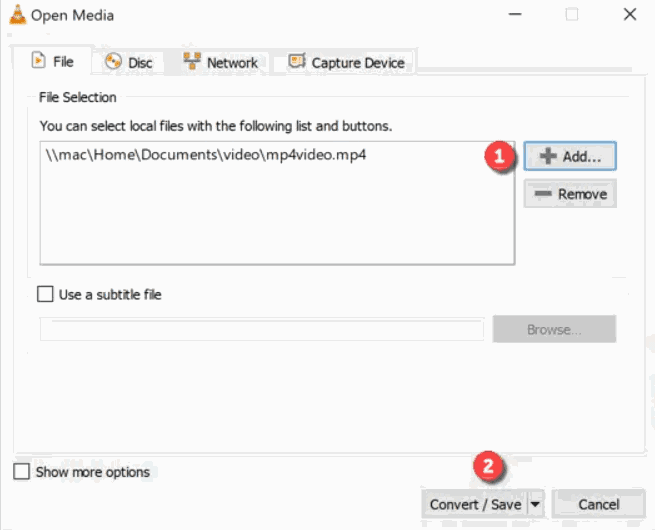The image size is (655, 530).
Task: Click the plus icon on Add button
Action: 548,156
